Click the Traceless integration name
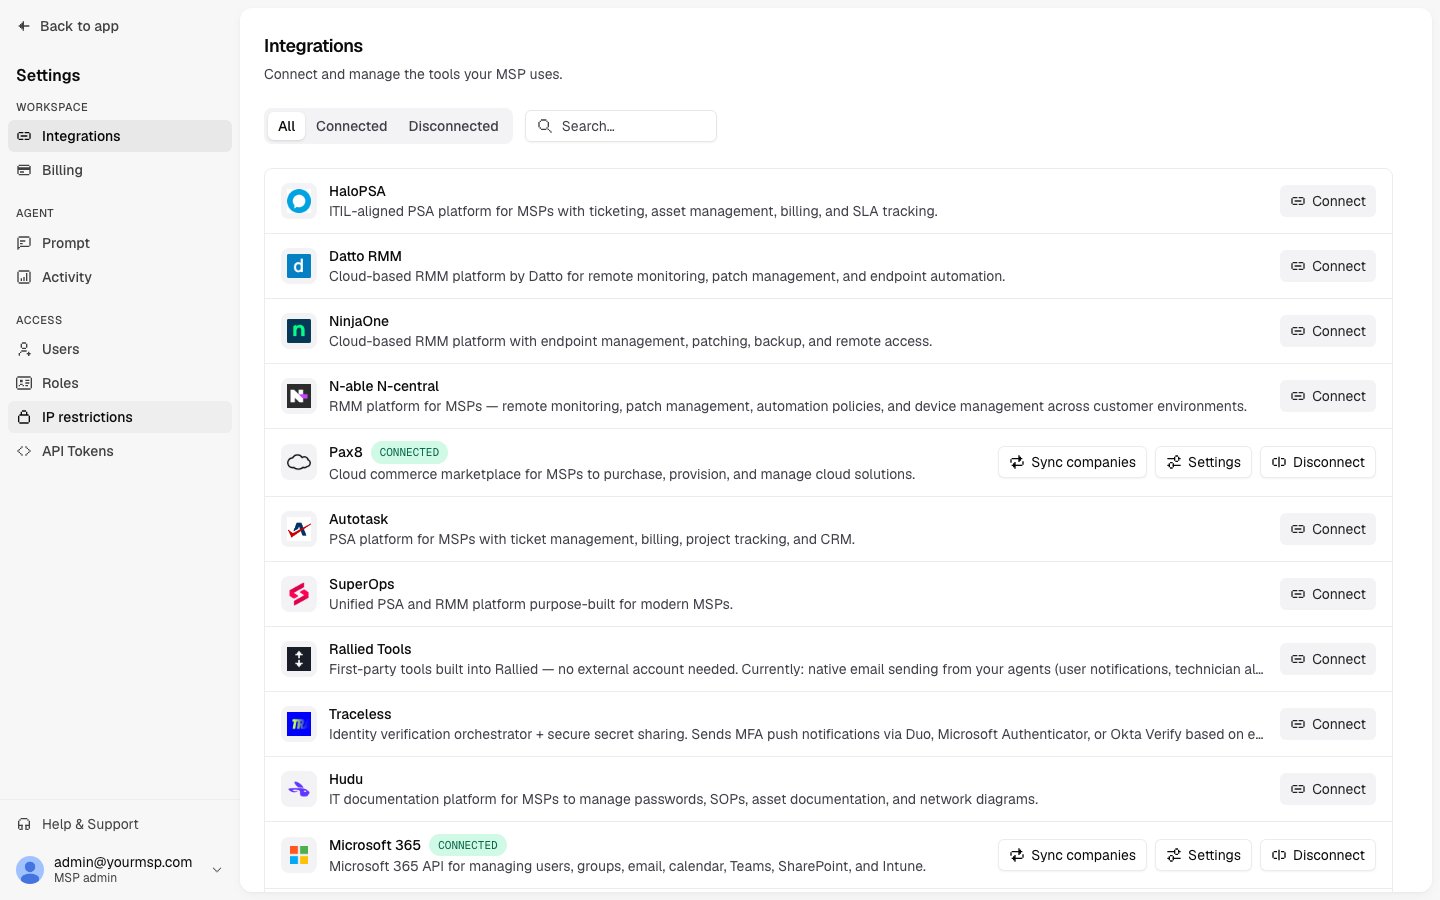The image size is (1440, 900). (360, 714)
